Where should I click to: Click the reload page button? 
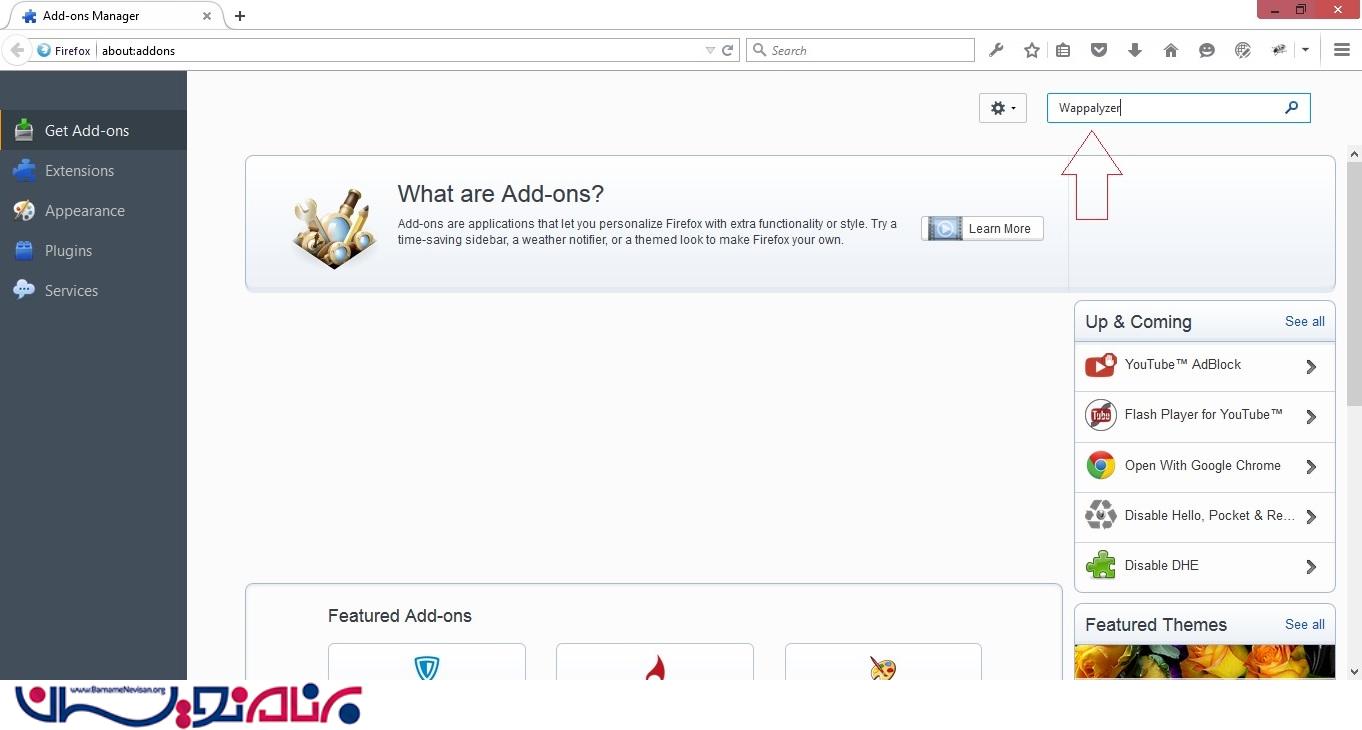point(728,50)
